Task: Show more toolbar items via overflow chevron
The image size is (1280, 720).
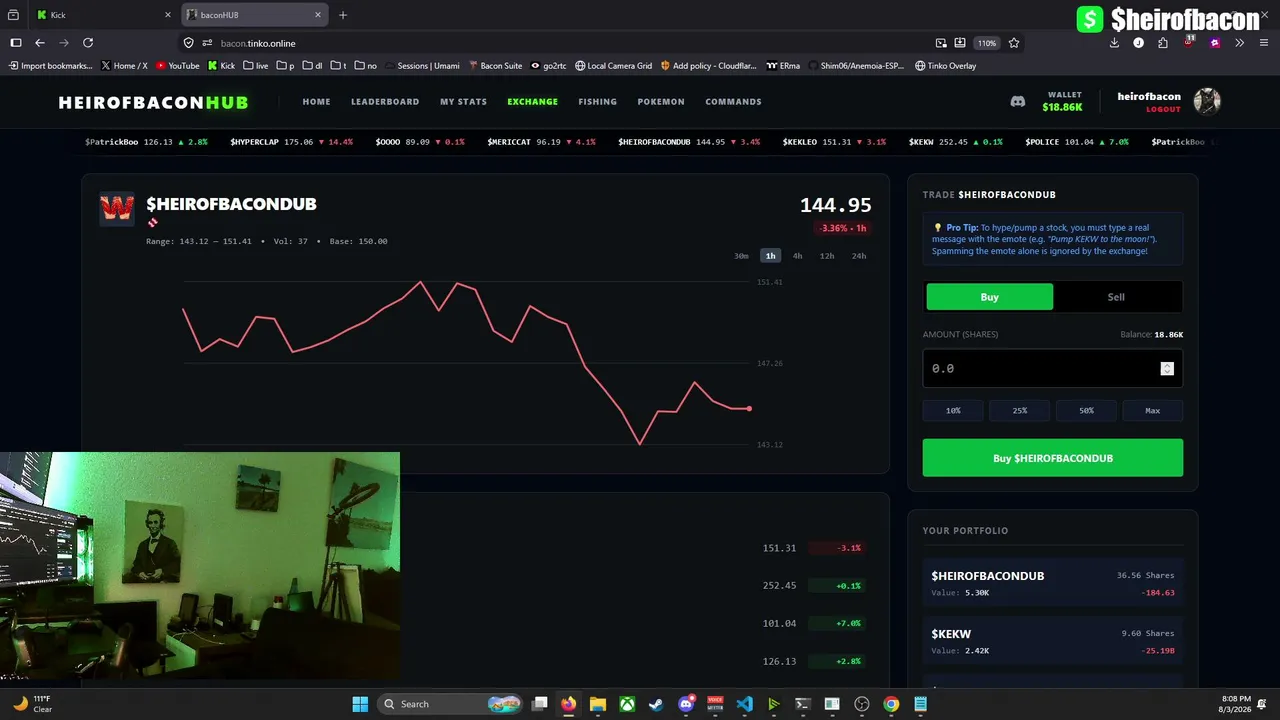Action: (1239, 43)
